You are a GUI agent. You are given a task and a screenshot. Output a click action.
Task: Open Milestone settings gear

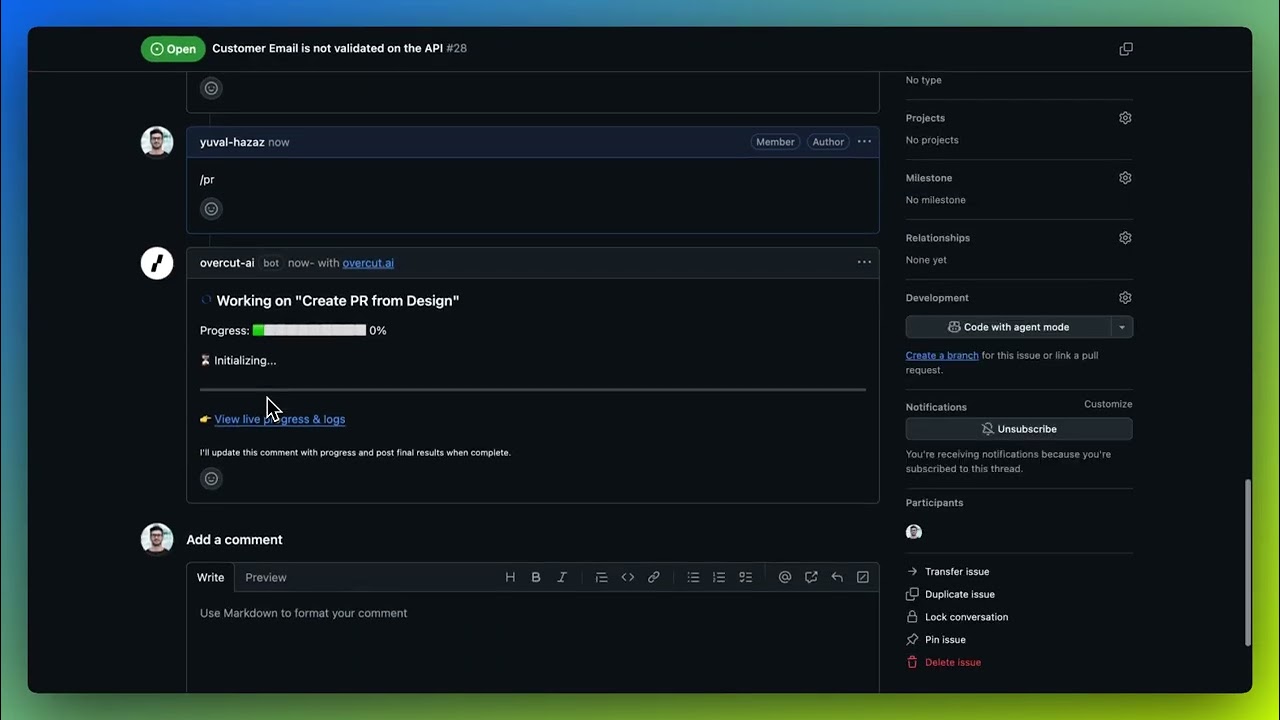coord(1125,178)
